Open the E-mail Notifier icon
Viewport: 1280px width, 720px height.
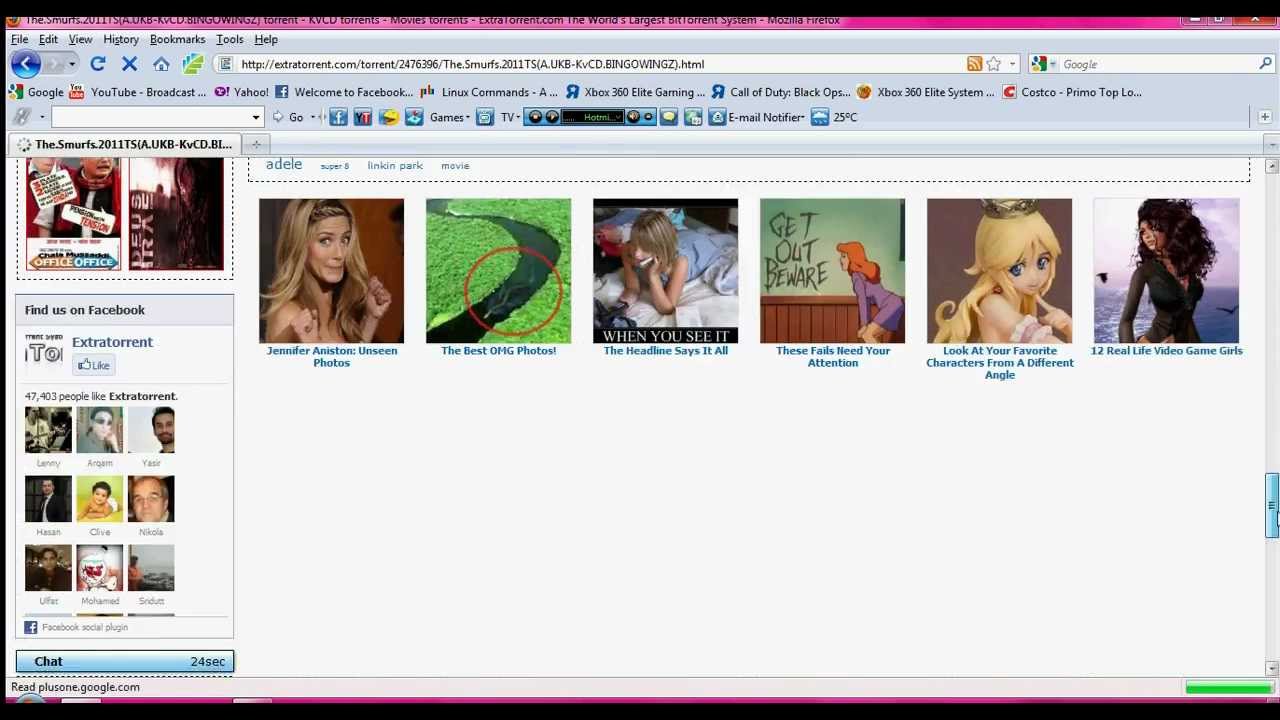(x=717, y=117)
